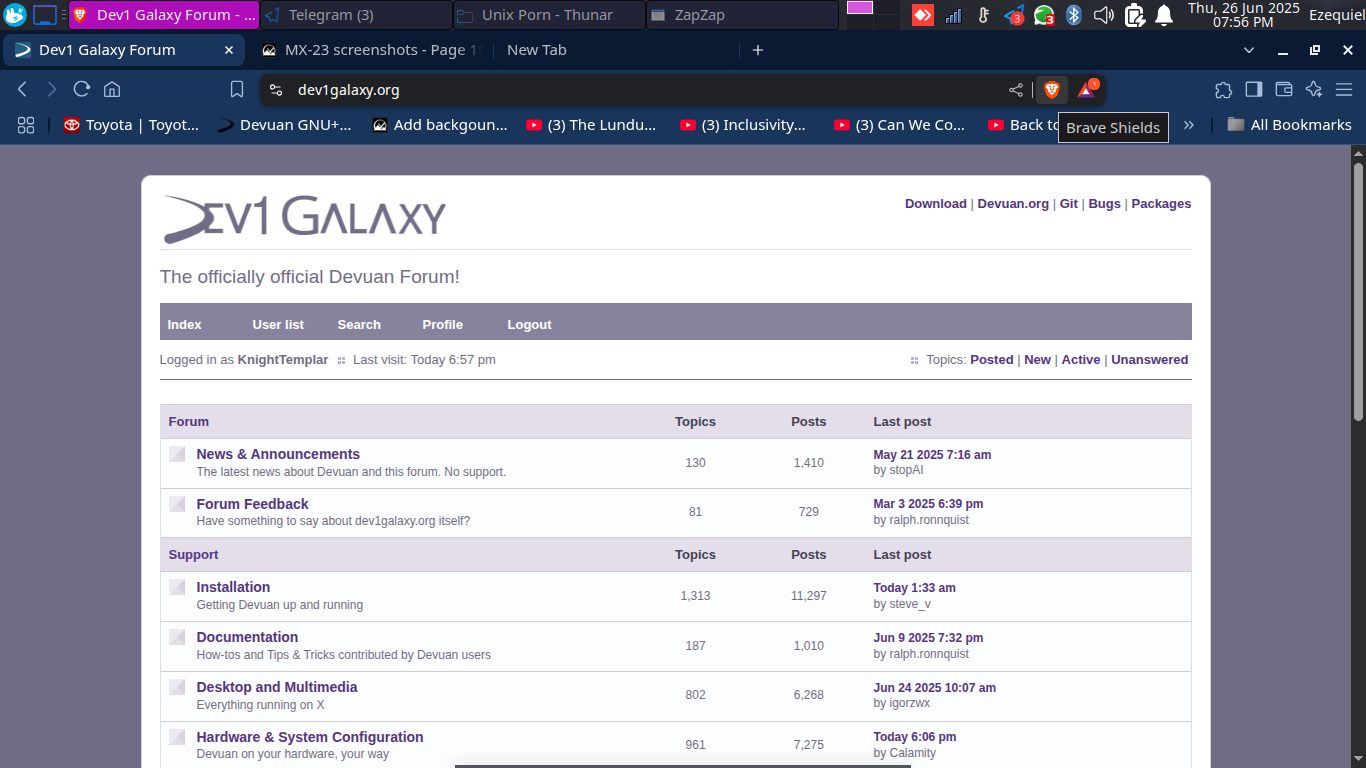This screenshot has height=768, width=1366.
Task: Expand hidden bookmarks overflow chevron
Action: 1189,125
